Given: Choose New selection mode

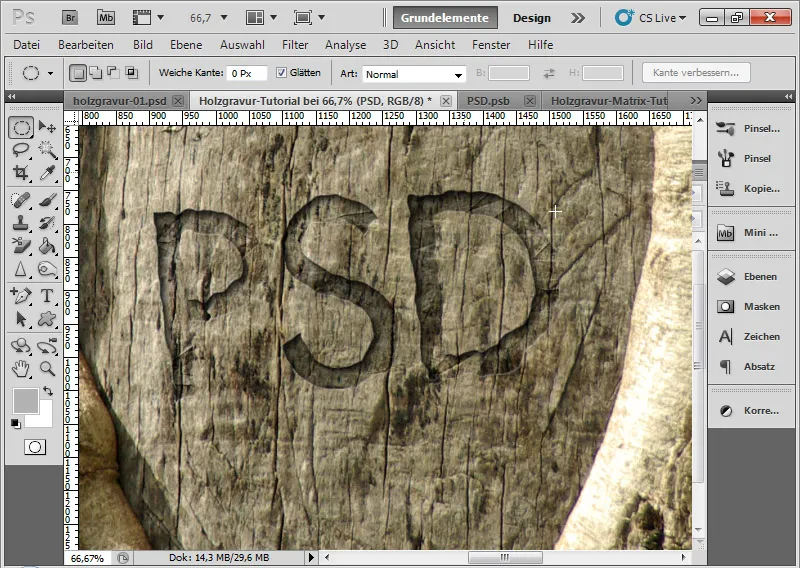Looking at the screenshot, I should click(x=78, y=73).
